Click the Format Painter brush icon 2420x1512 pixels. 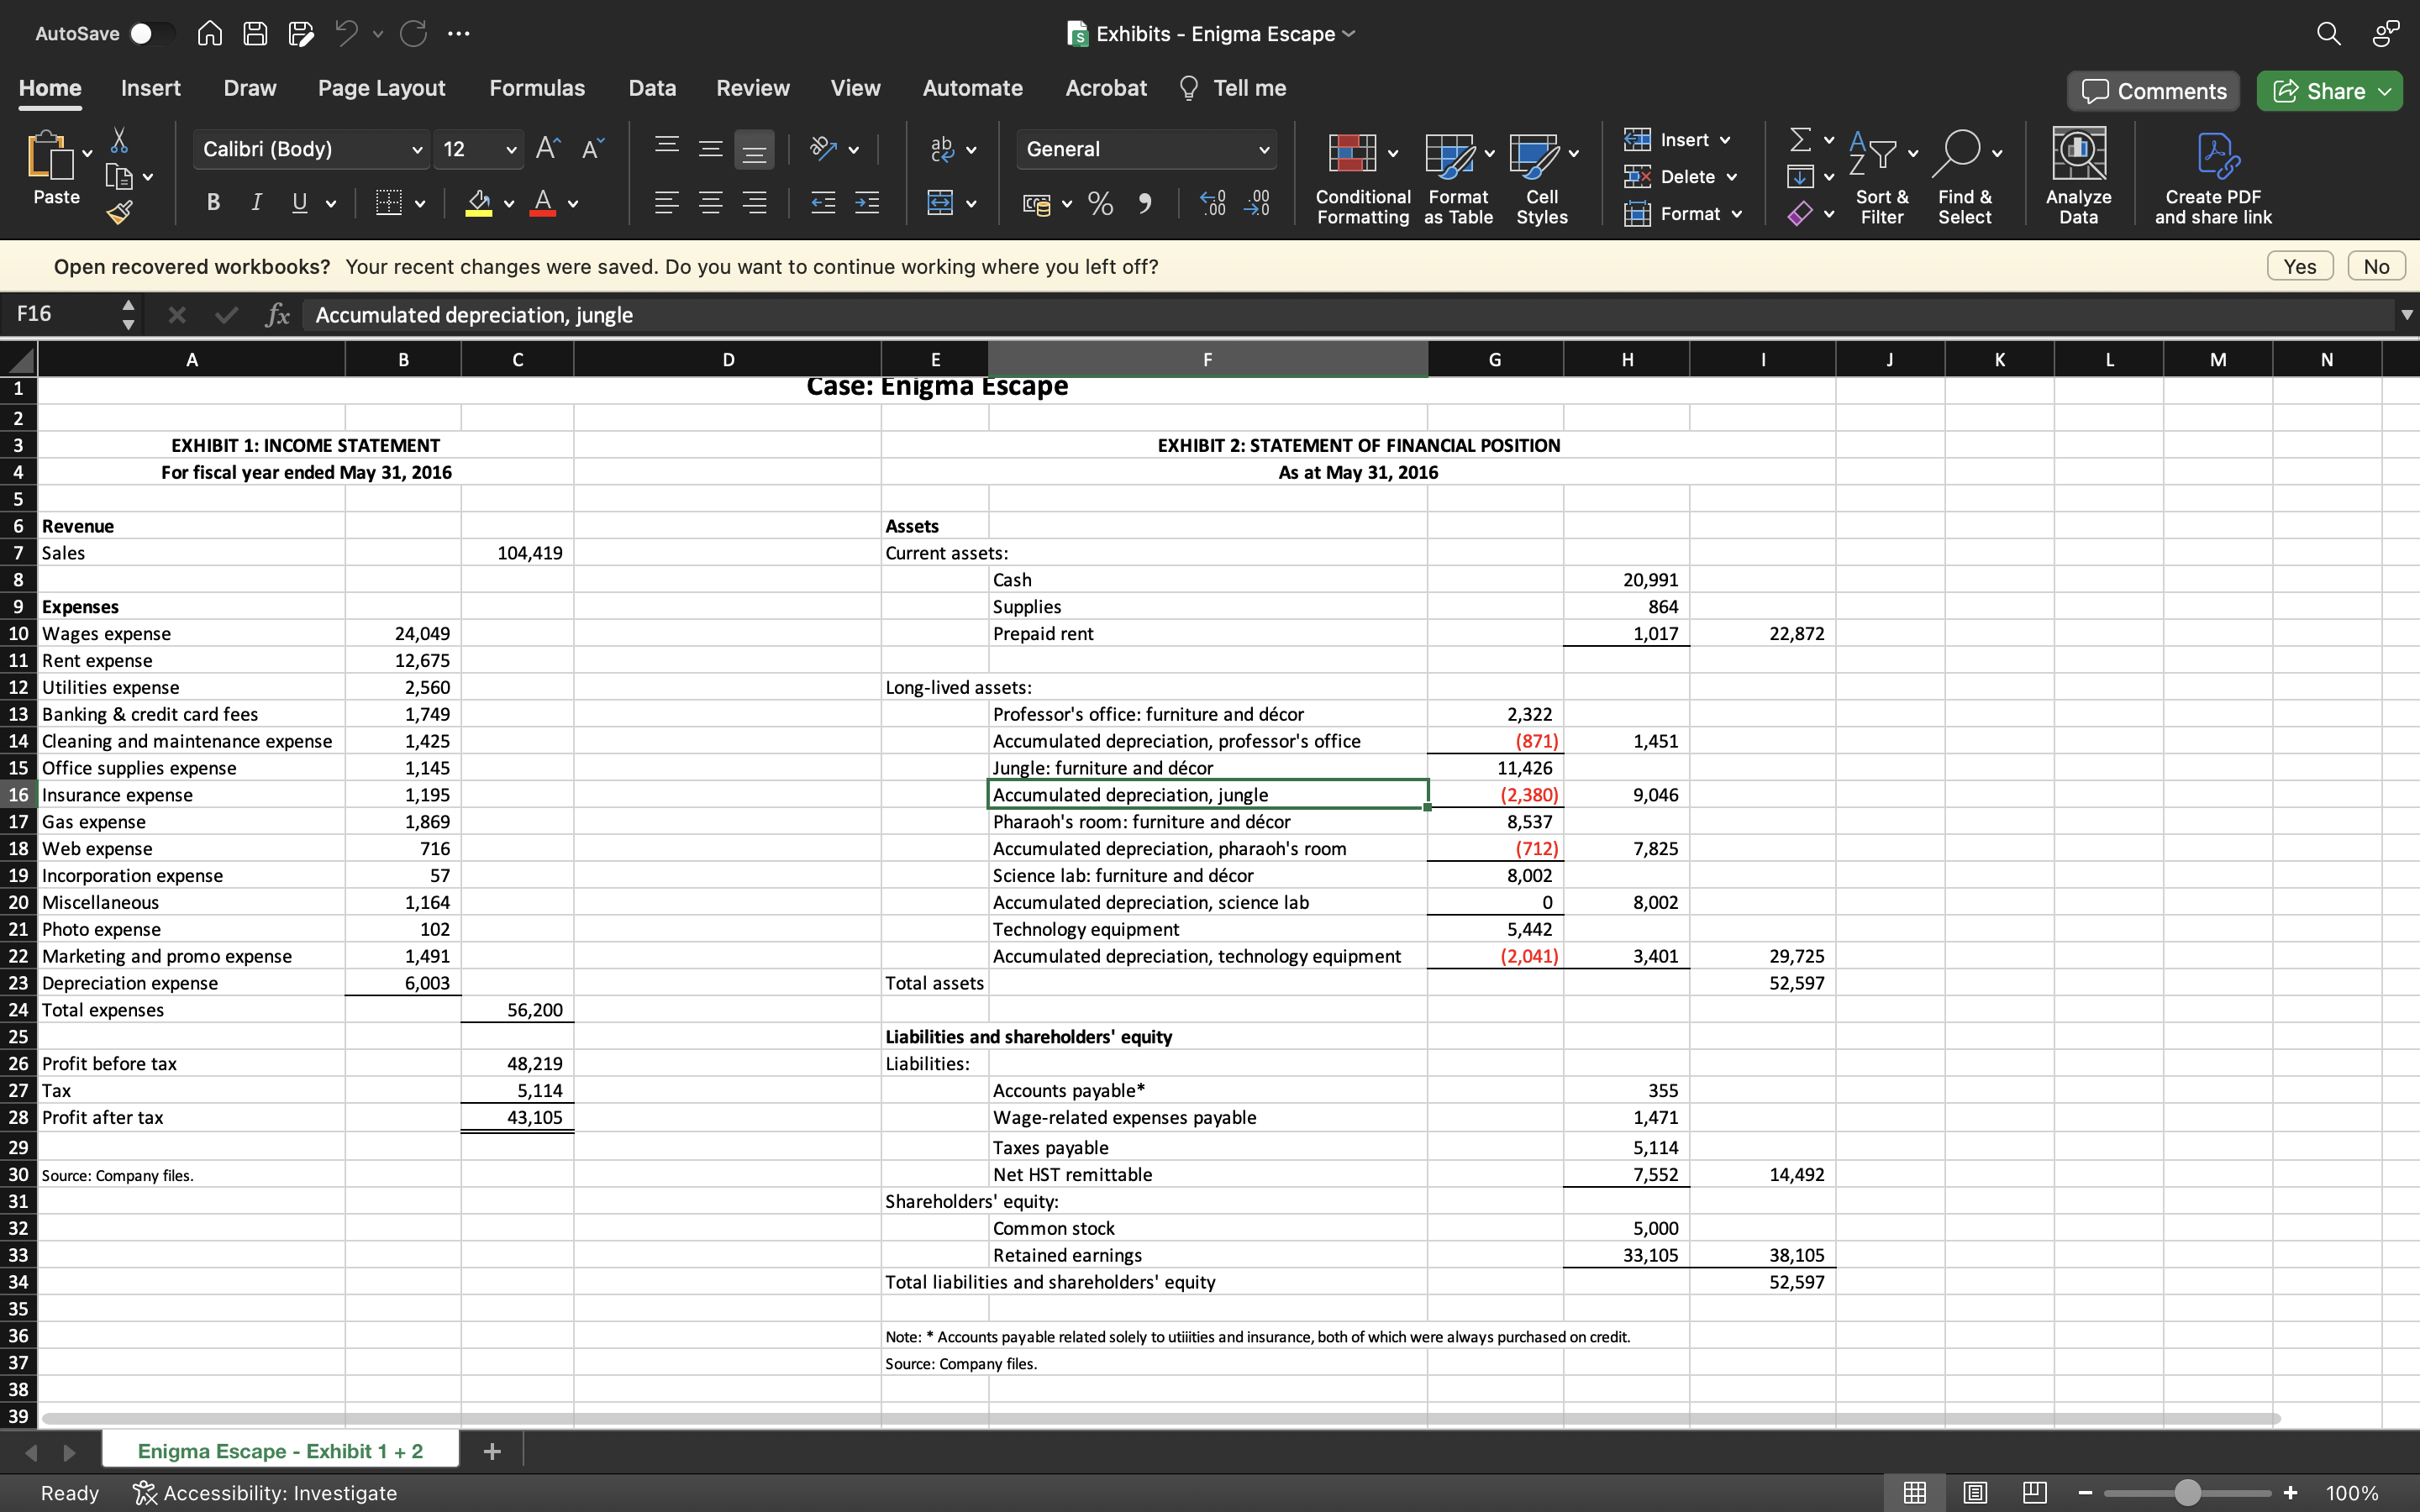pyautogui.click(x=120, y=212)
